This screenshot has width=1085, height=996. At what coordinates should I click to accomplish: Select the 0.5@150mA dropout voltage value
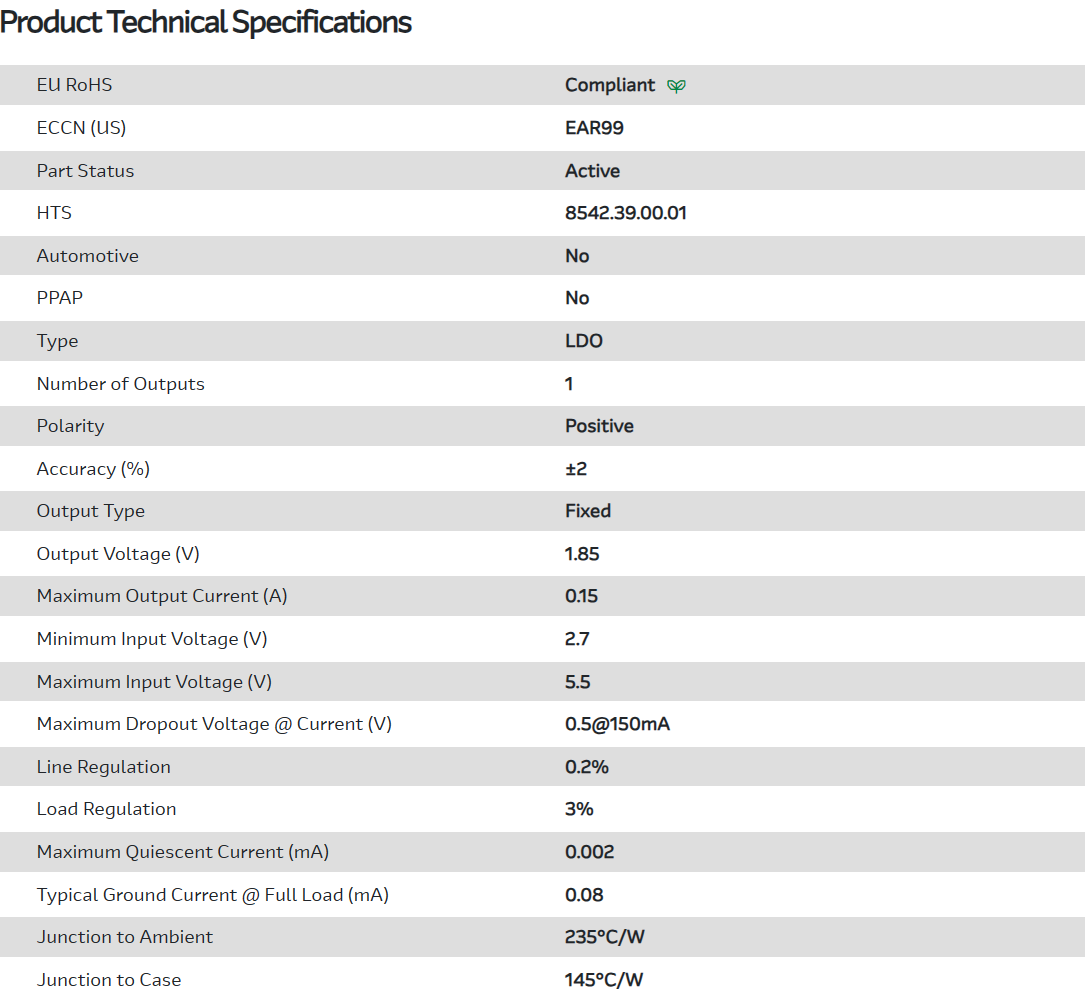click(x=617, y=724)
